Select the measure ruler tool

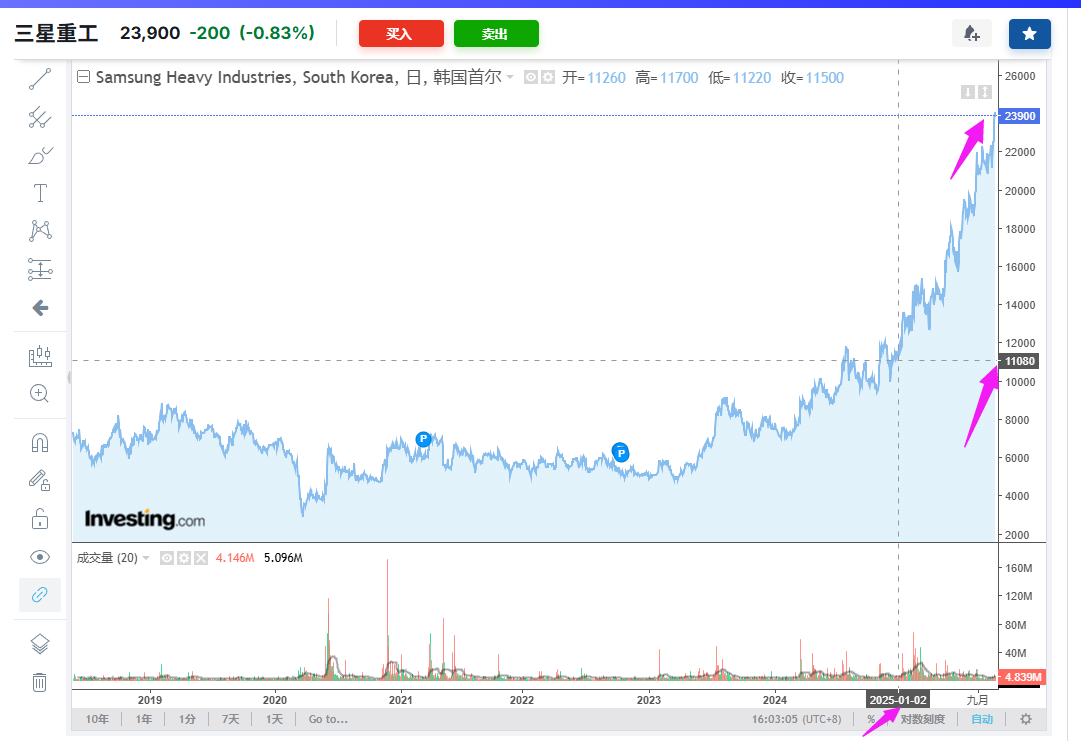(40, 356)
